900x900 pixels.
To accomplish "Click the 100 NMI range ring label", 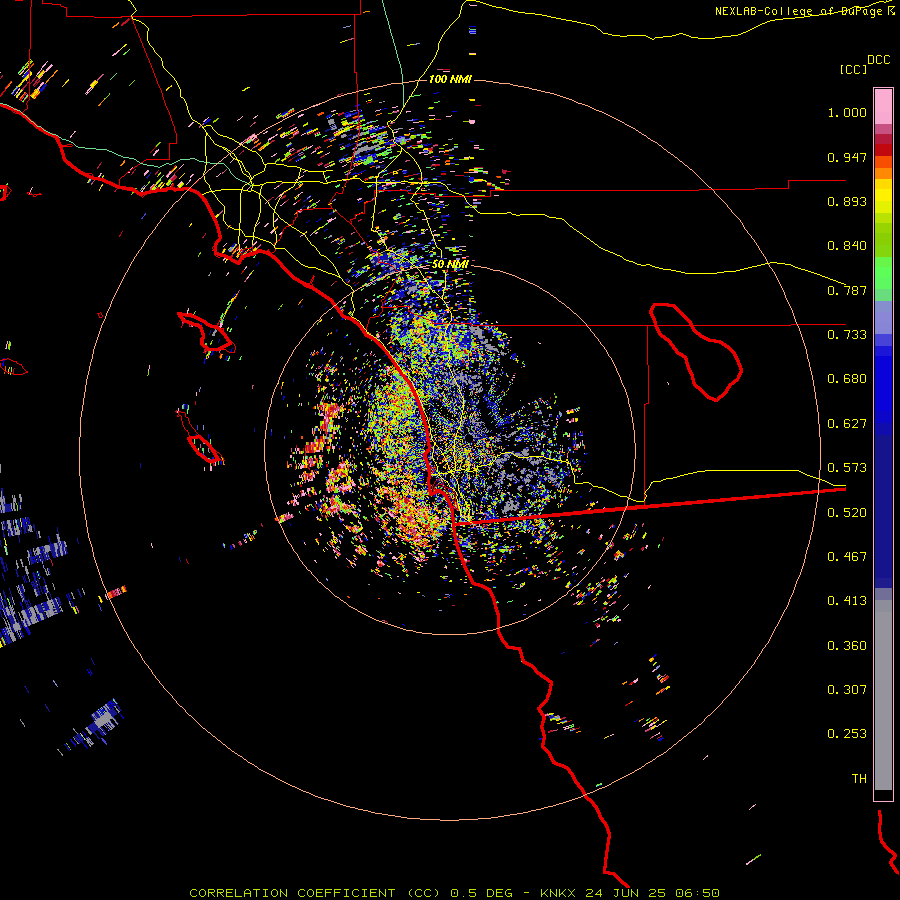I will tap(450, 79).
